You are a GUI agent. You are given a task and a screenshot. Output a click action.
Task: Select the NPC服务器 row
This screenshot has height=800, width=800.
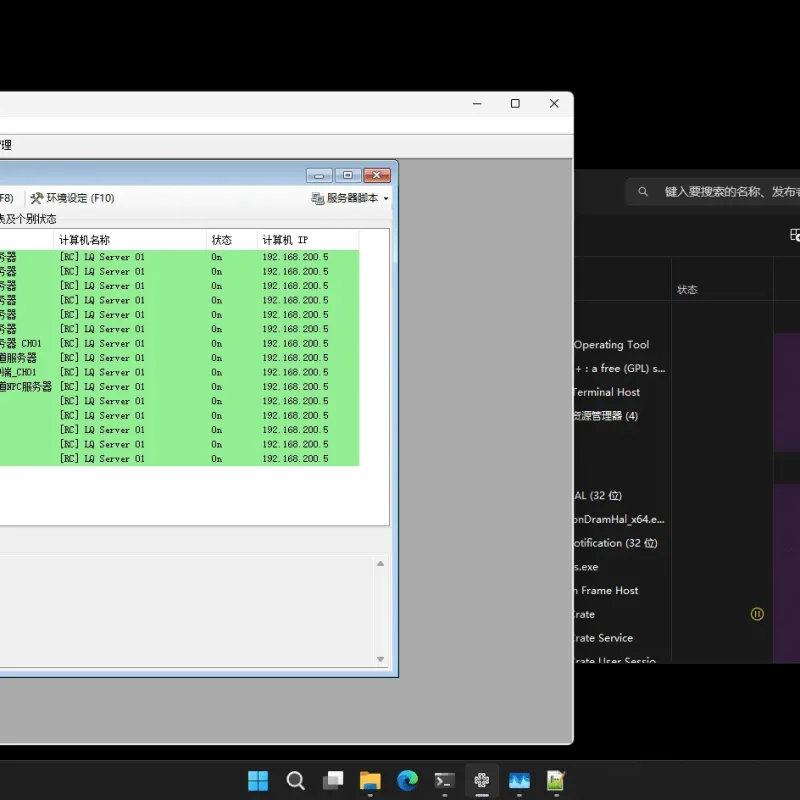pyautogui.click(x=180, y=386)
